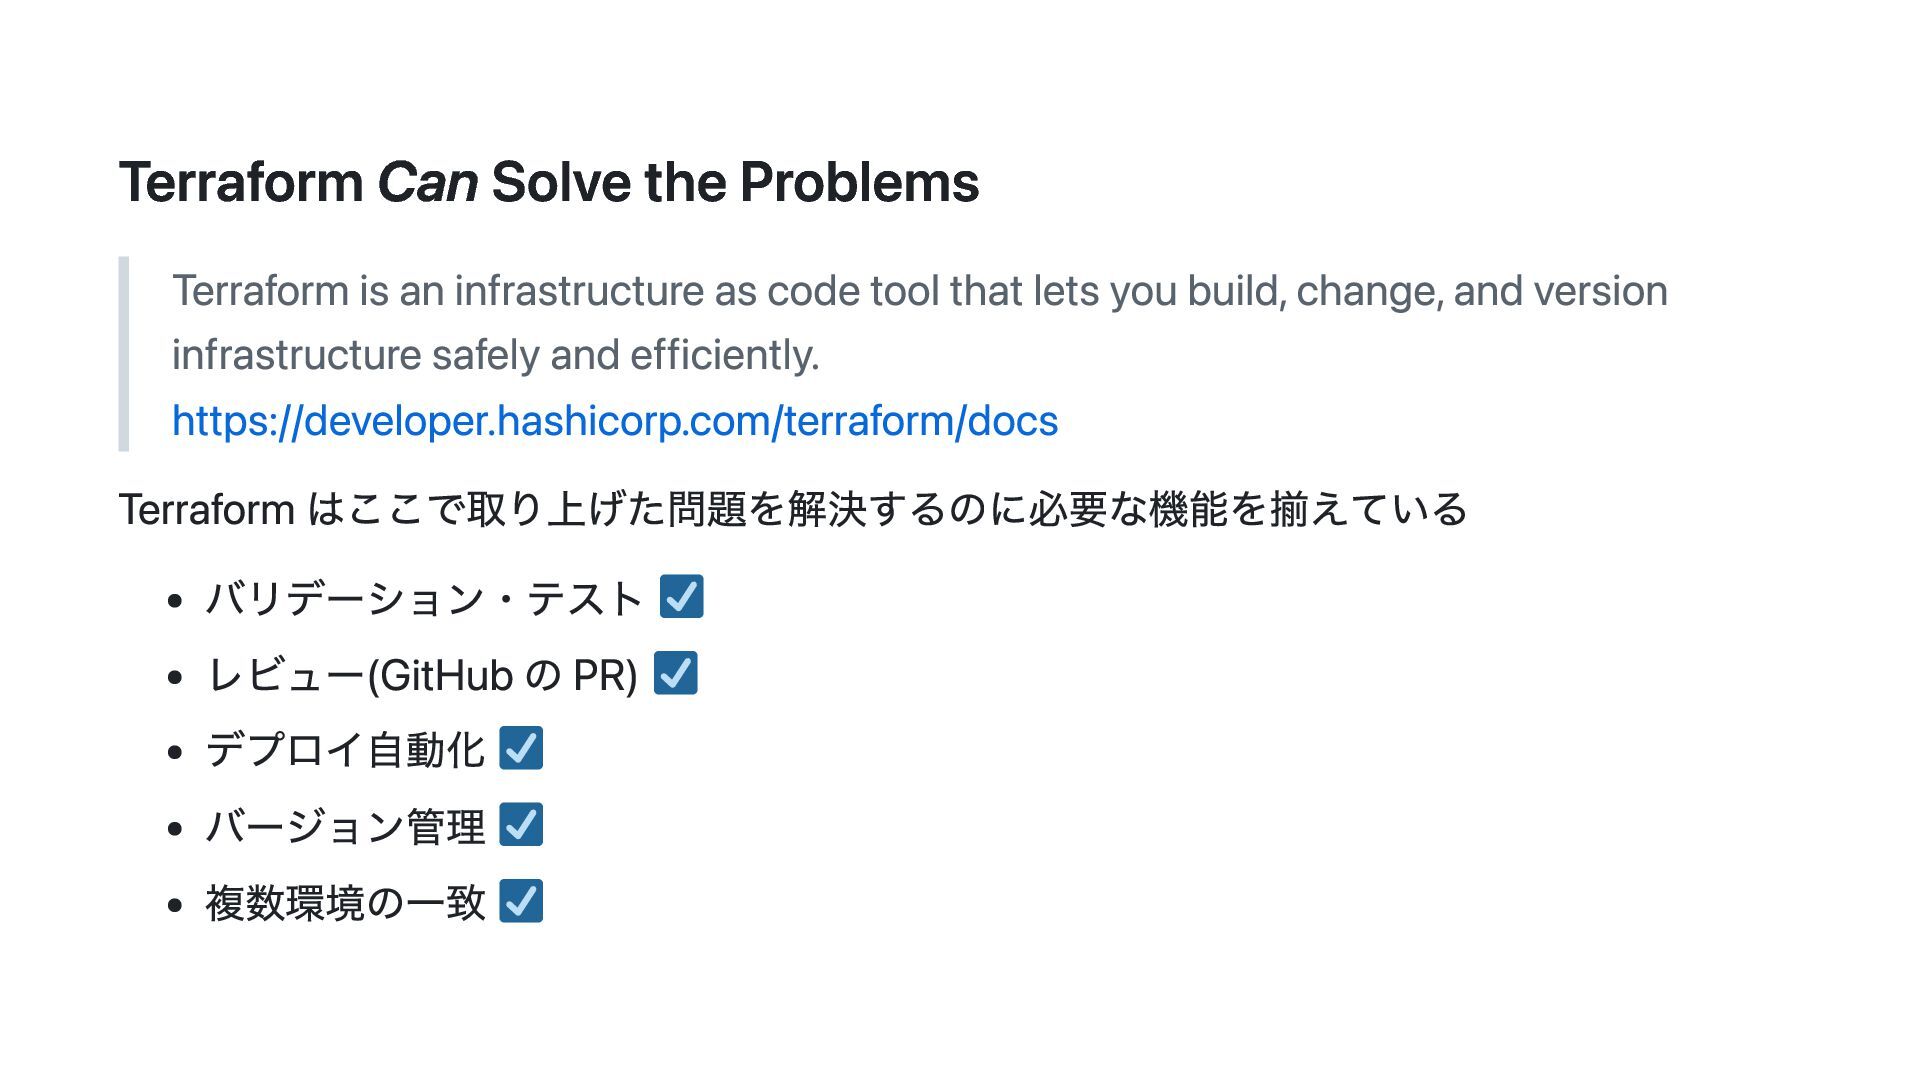The image size is (1920, 1080).
Task: Click the checkmark next to レビュー(GitHub の PR)
Action: (x=676, y=673)
